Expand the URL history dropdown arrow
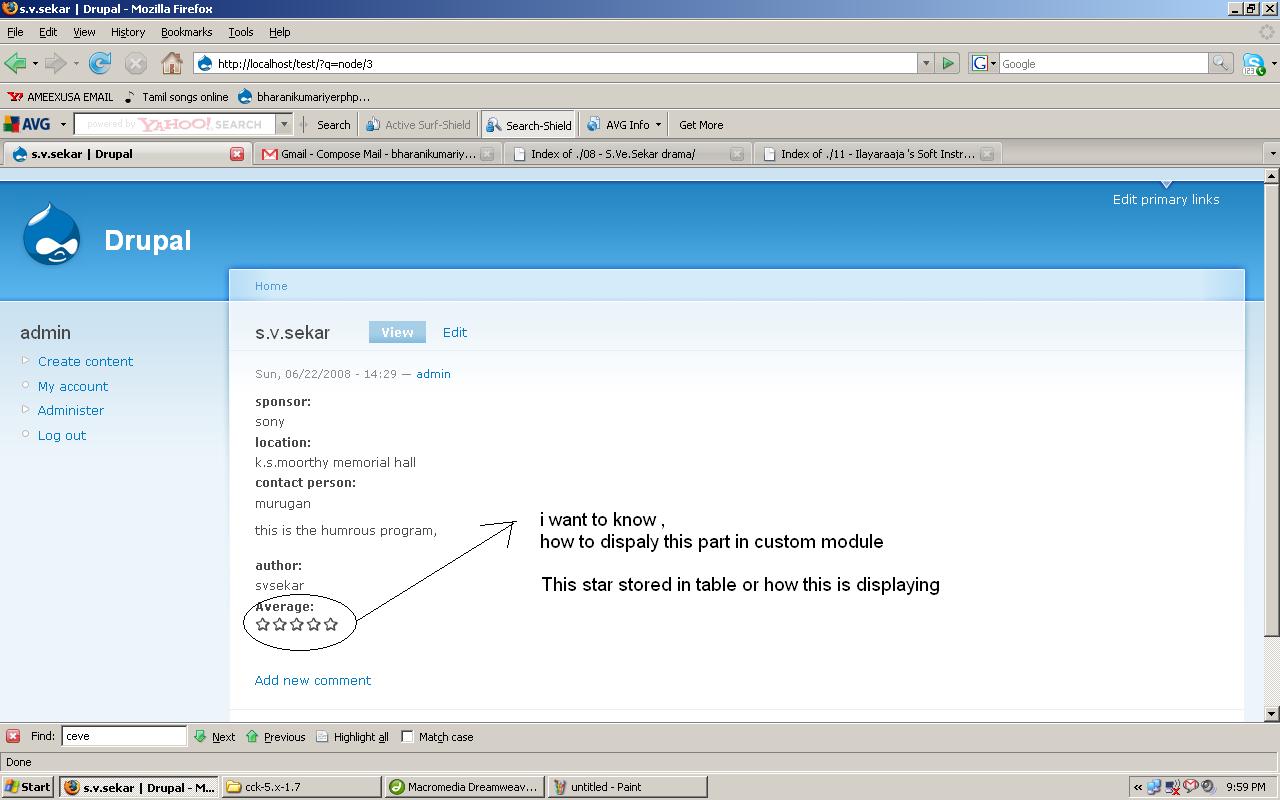The image size is (1280, 800). coord(925,64)
